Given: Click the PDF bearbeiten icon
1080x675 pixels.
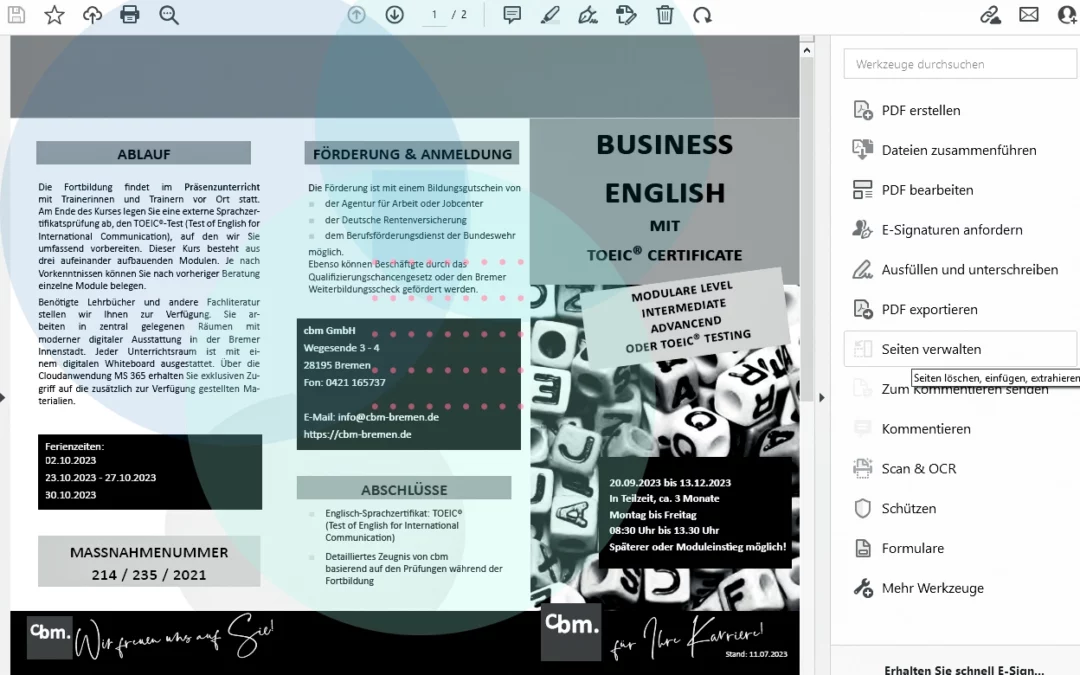Looking at the screenshot, I should [x=862, y=189].
